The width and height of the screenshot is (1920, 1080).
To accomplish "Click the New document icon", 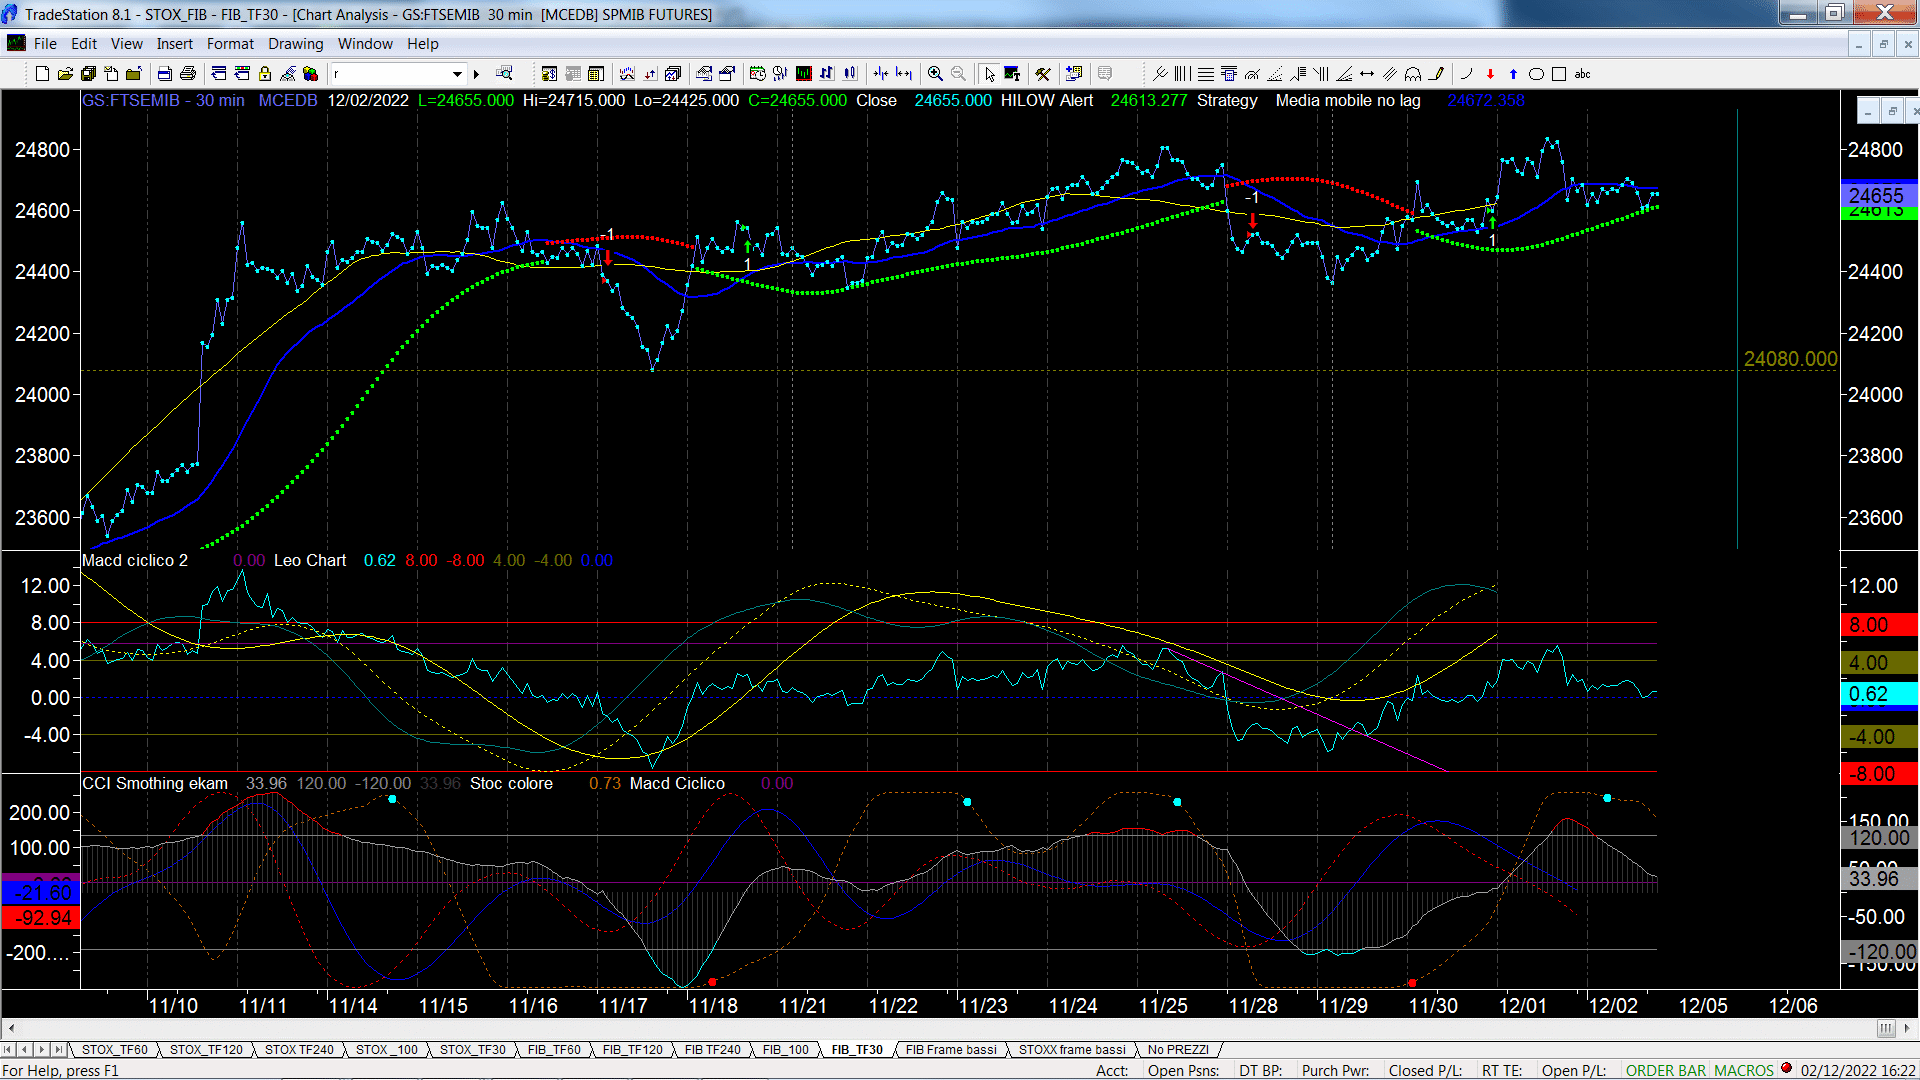I will pyautogui.click(x=42, y=74).
